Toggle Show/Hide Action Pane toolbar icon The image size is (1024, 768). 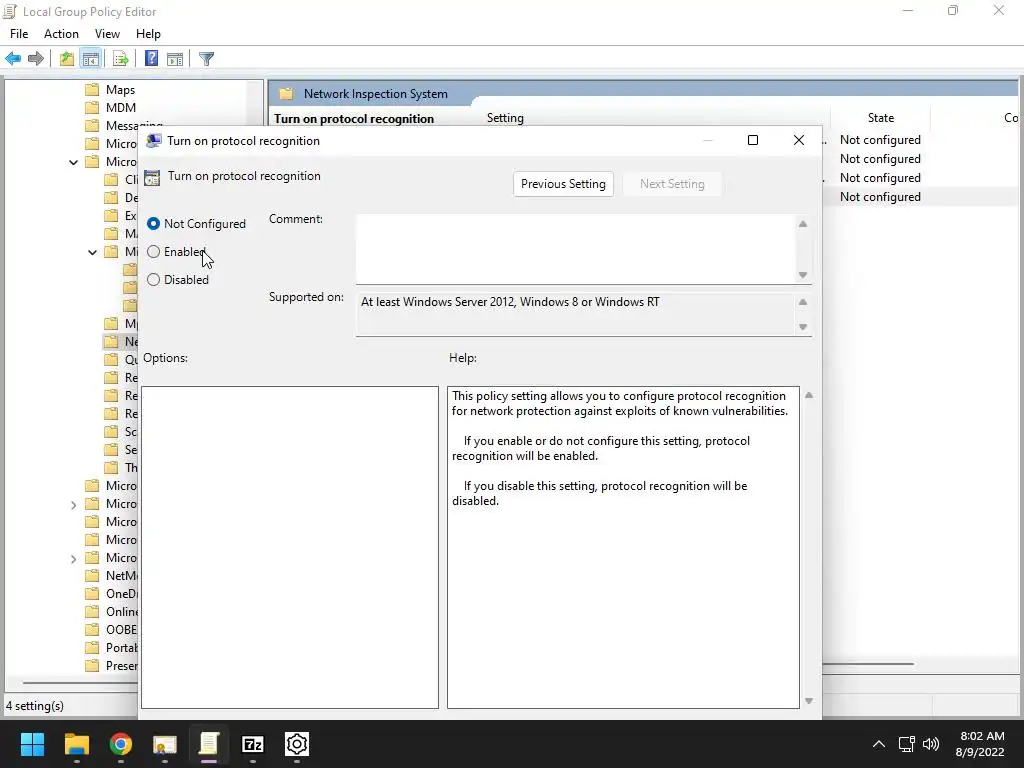[x=175, y=59]
